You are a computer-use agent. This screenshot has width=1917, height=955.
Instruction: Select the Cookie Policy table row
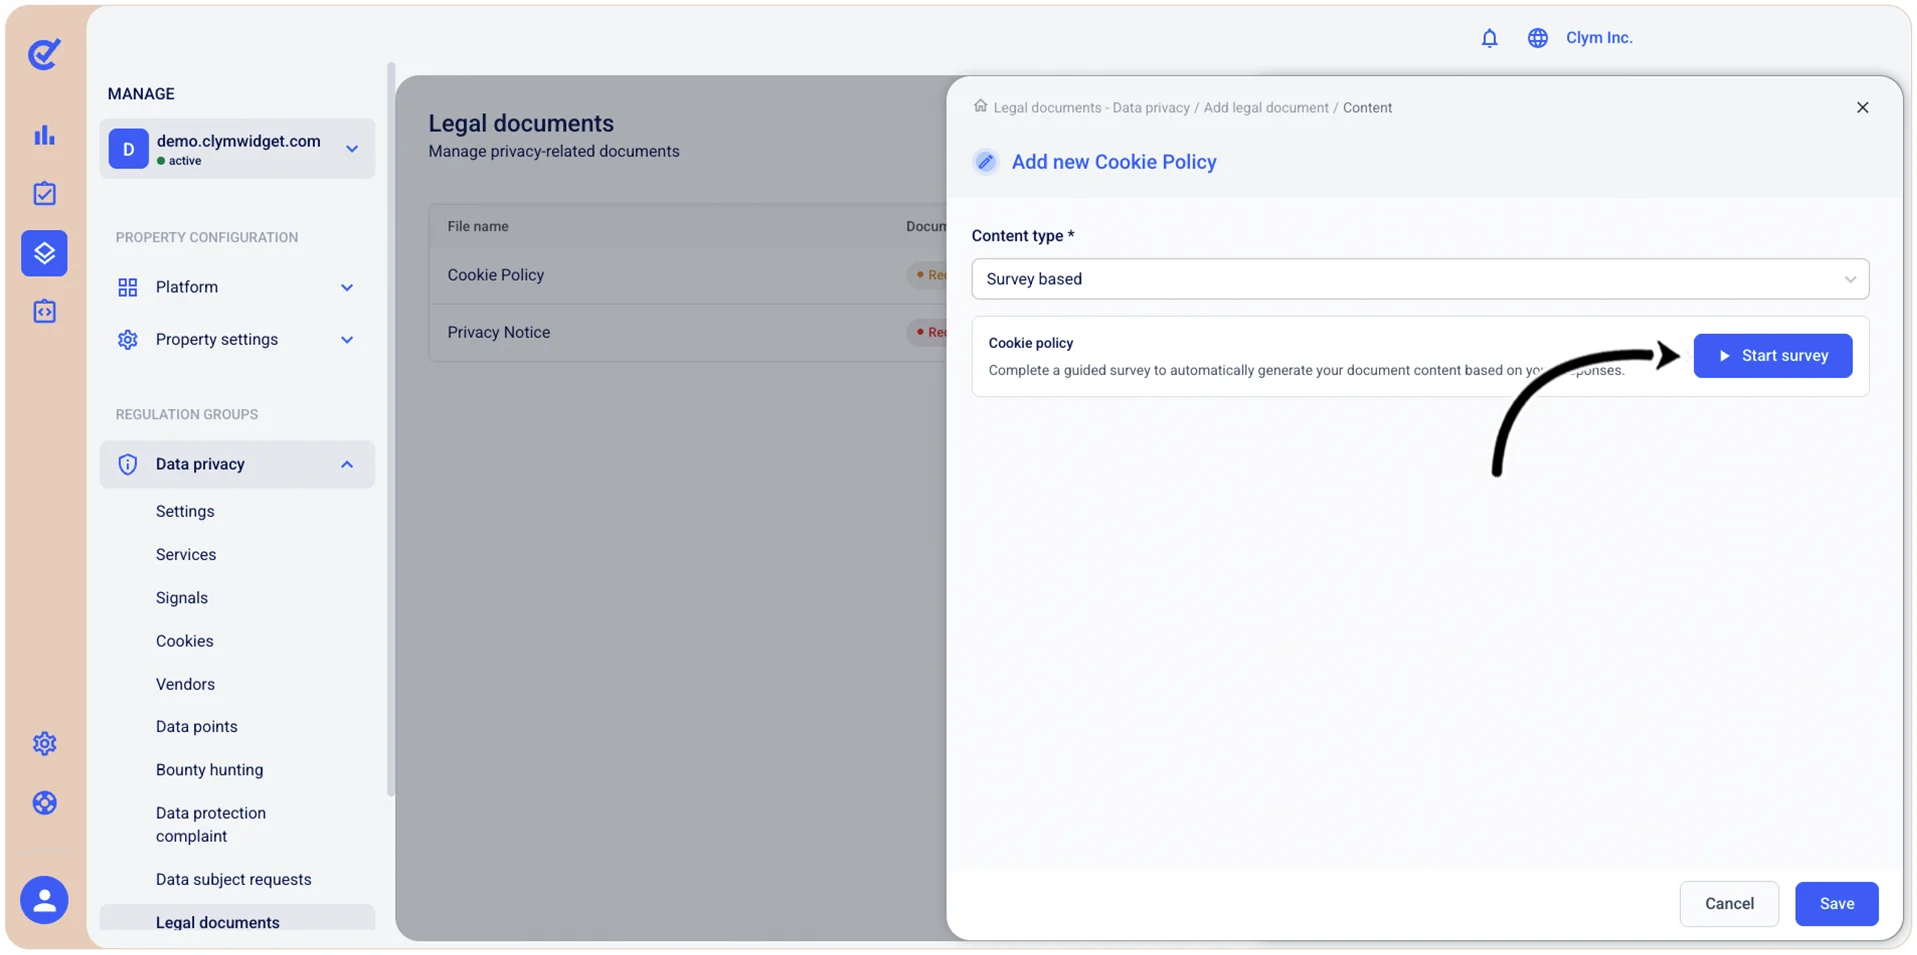(689, 275)
